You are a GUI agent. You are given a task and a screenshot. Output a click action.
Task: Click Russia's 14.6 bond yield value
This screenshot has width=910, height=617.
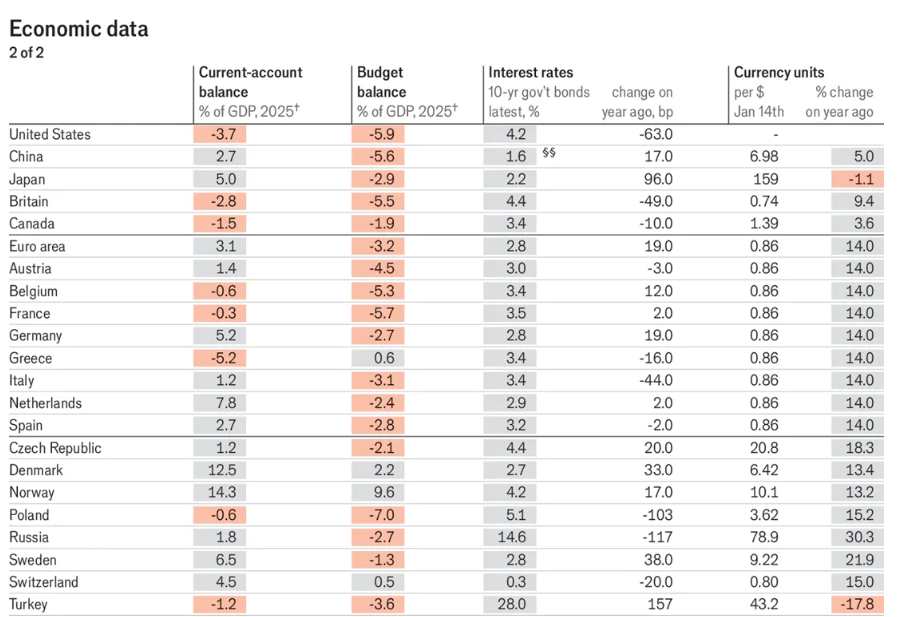[x=510, y=537]
